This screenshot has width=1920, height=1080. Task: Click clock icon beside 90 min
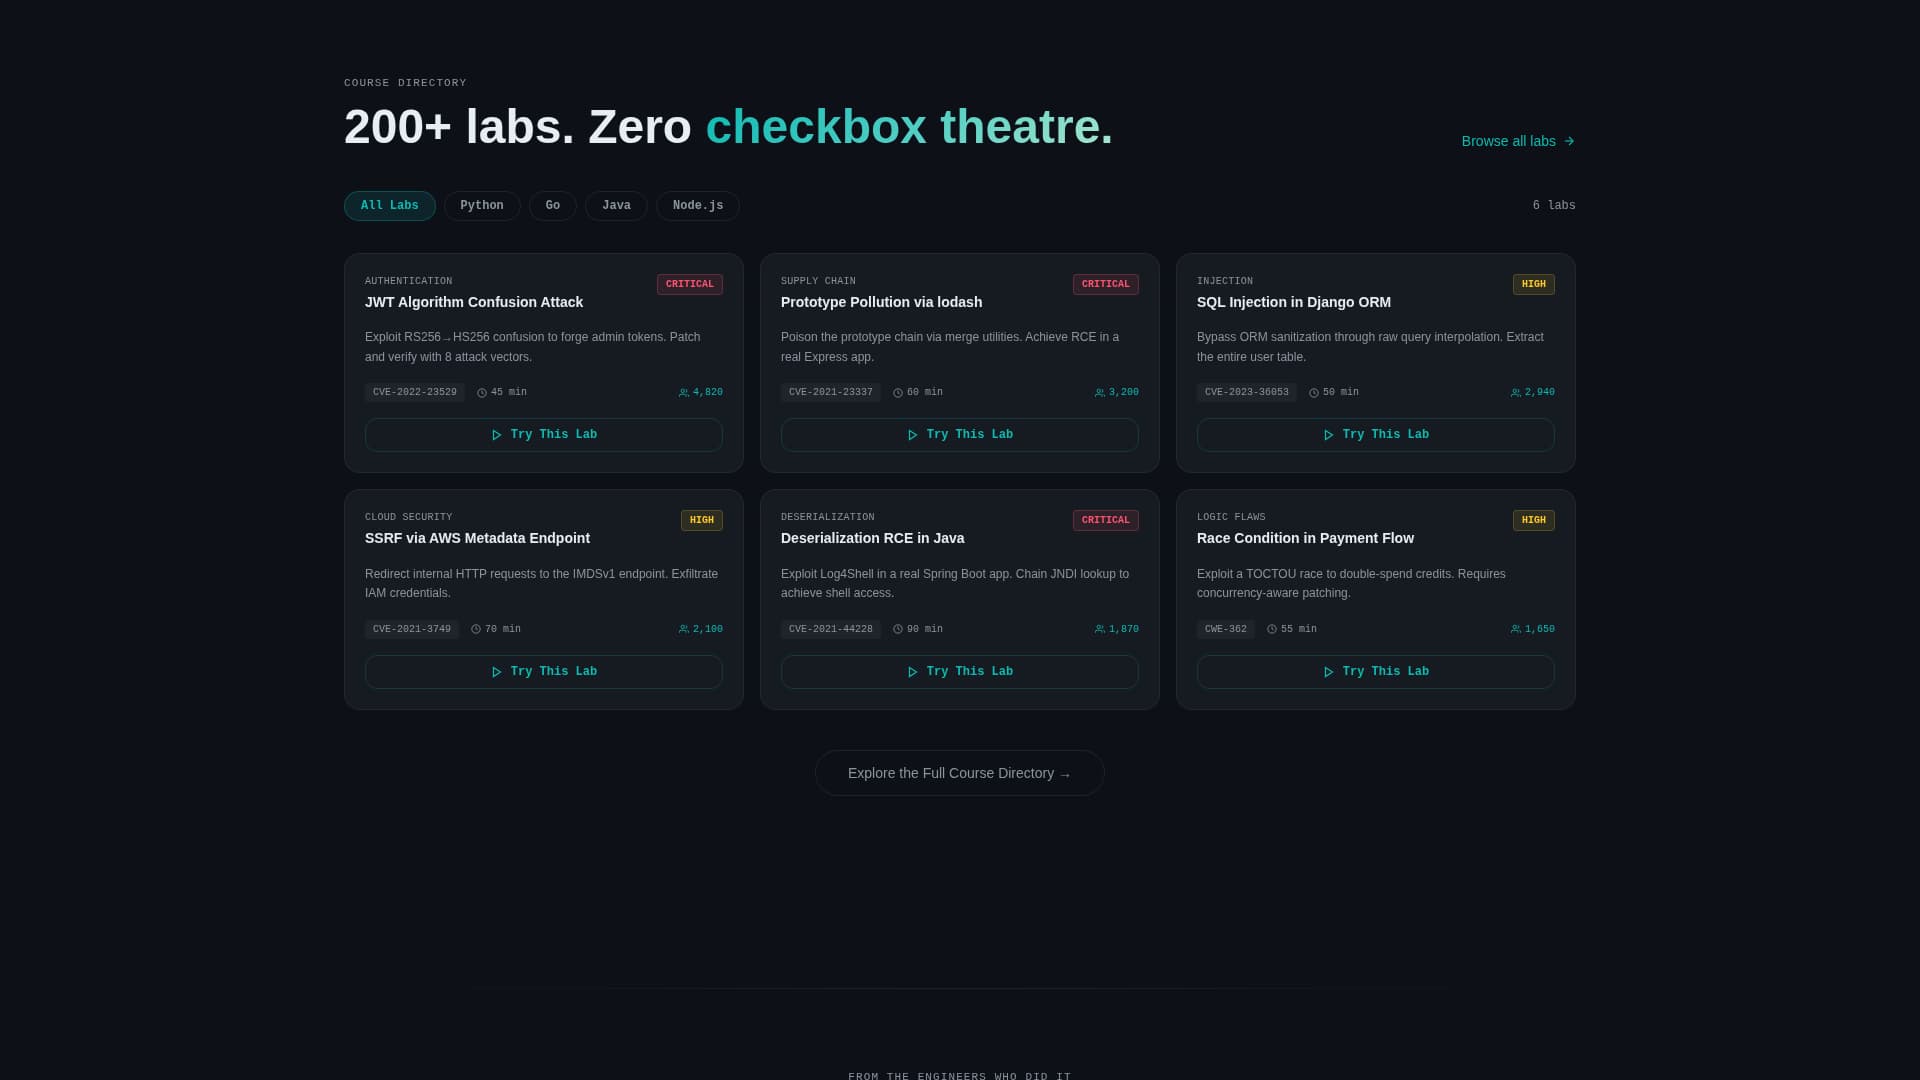point(898,629)
